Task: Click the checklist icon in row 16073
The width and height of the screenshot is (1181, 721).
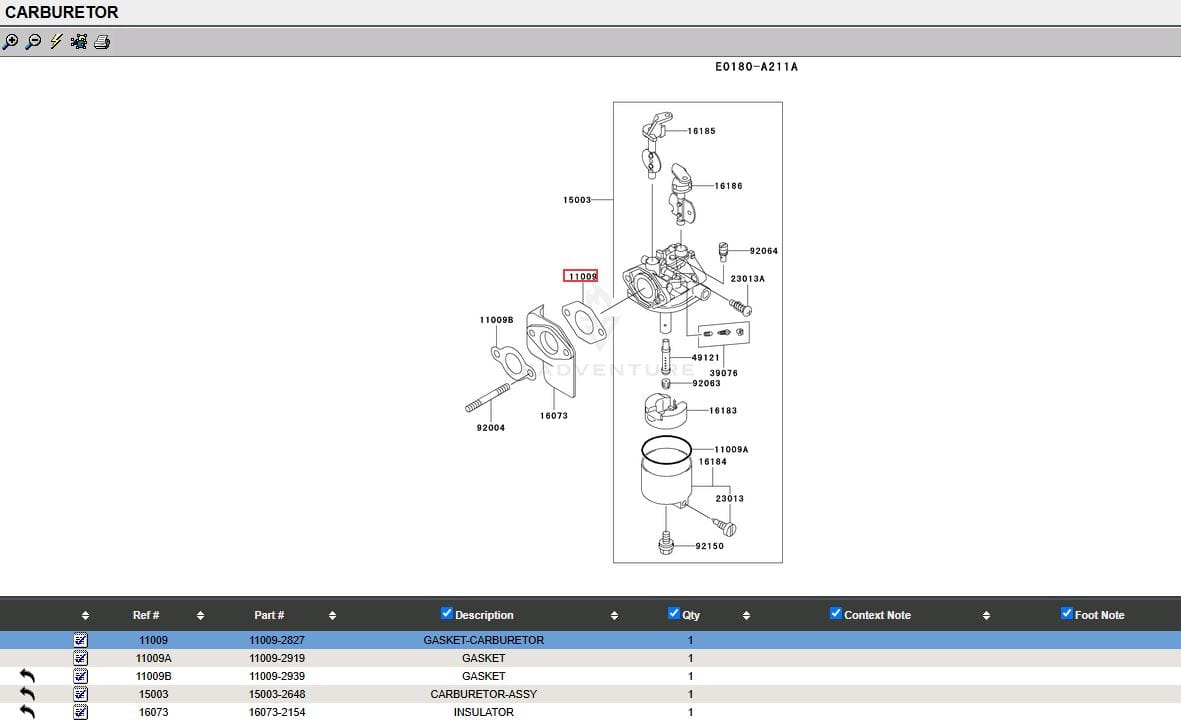Action: 81,712
